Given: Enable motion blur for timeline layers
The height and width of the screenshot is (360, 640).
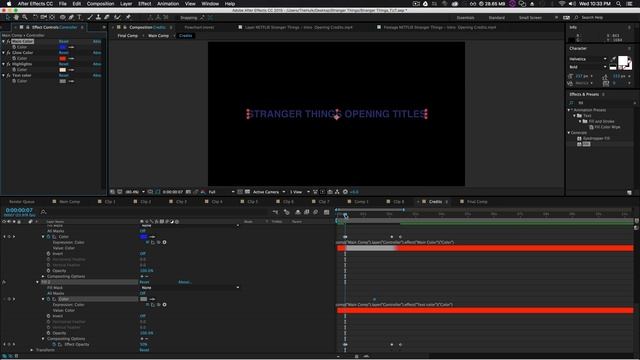Looking at the screenshot, I should (x=316, y=212).
